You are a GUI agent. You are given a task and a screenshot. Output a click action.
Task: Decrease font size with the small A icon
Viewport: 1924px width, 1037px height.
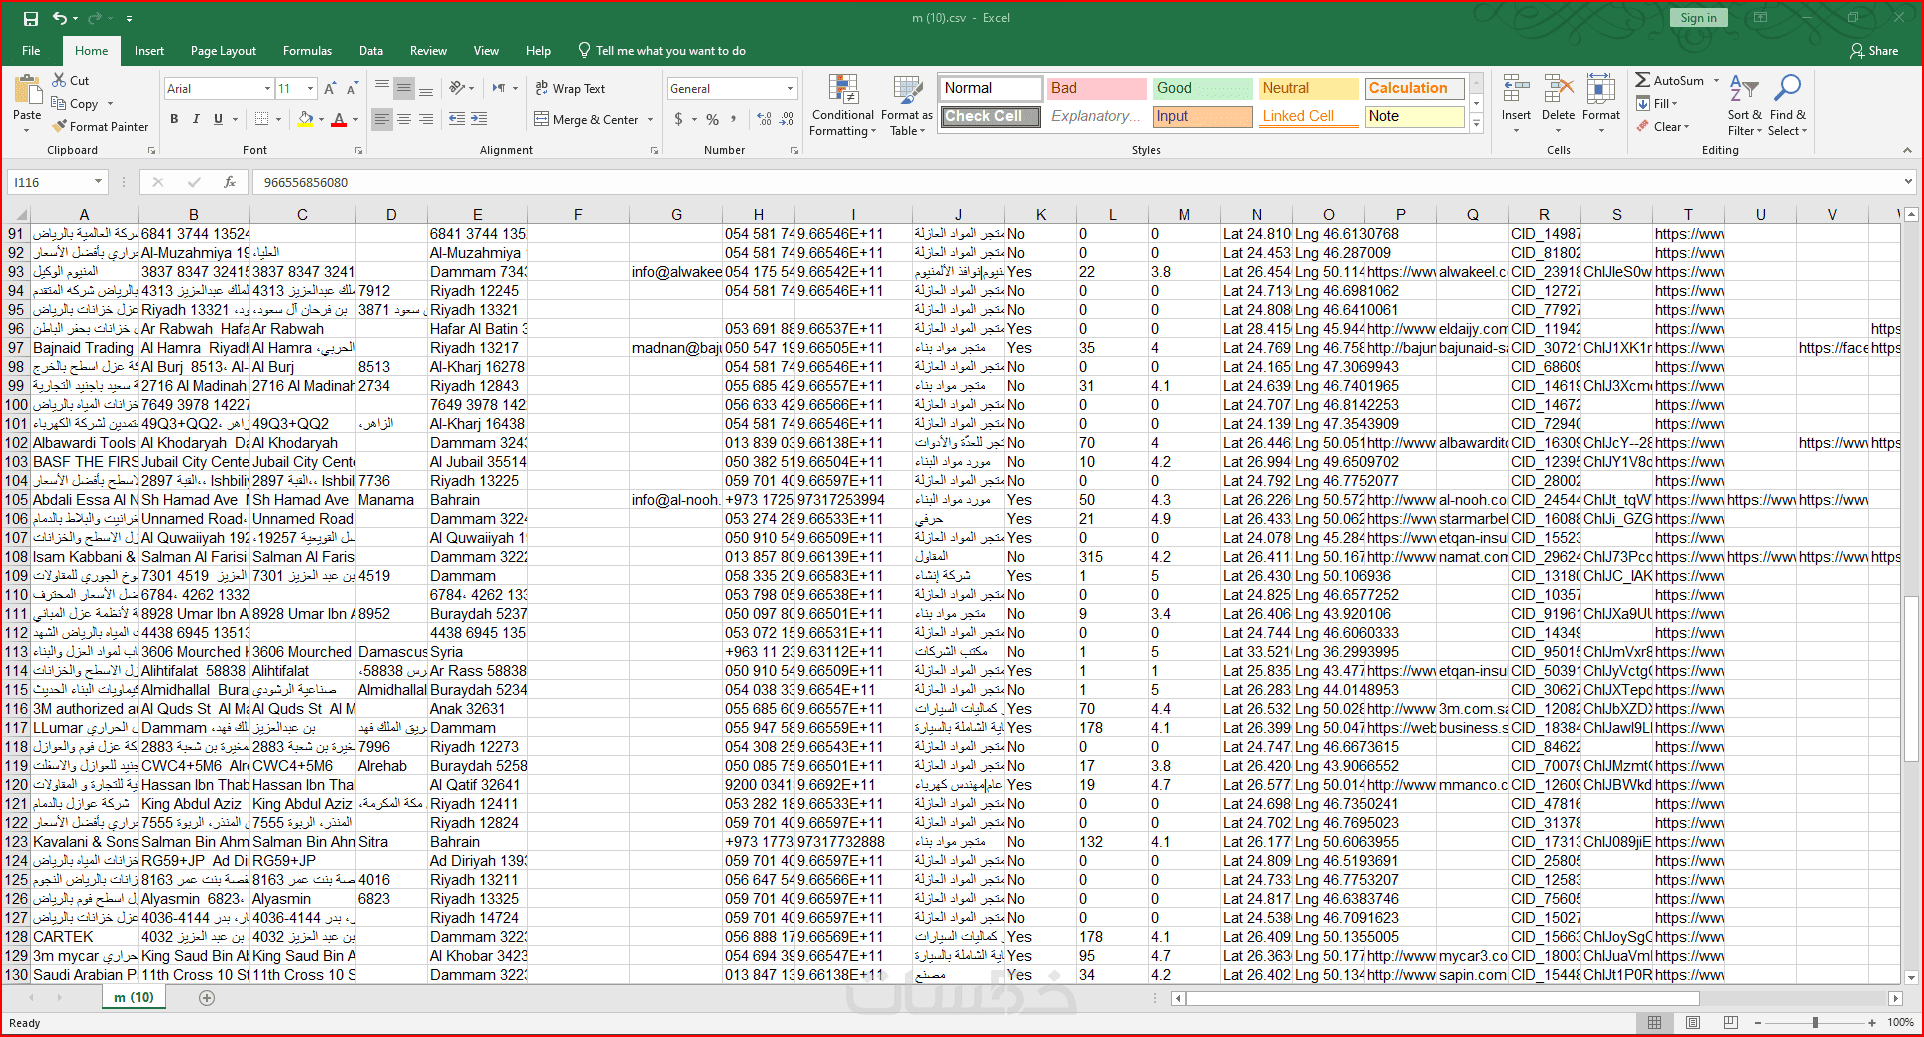pyautogui.click(x=354, y=89)
